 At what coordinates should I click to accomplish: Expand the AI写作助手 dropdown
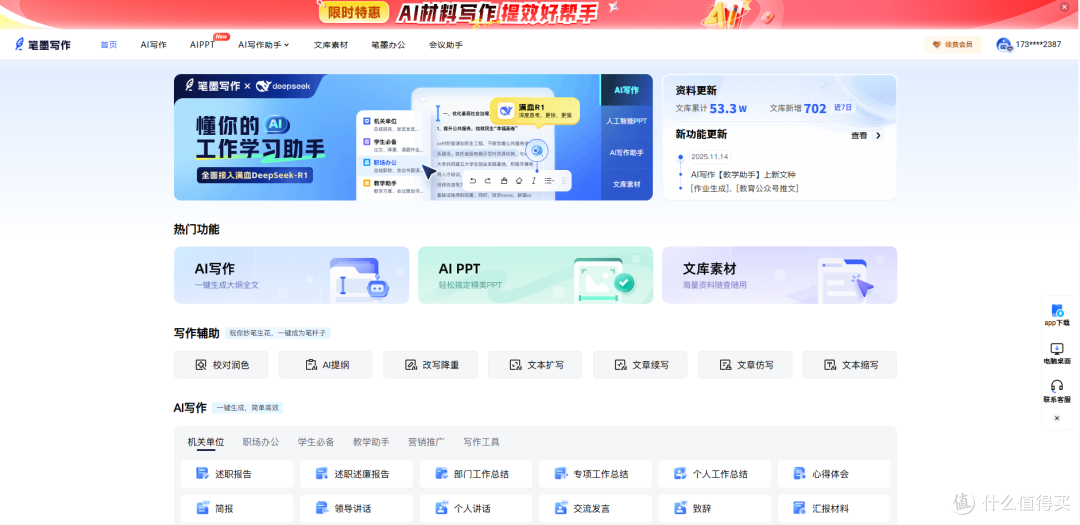click(x=264, y=45)
